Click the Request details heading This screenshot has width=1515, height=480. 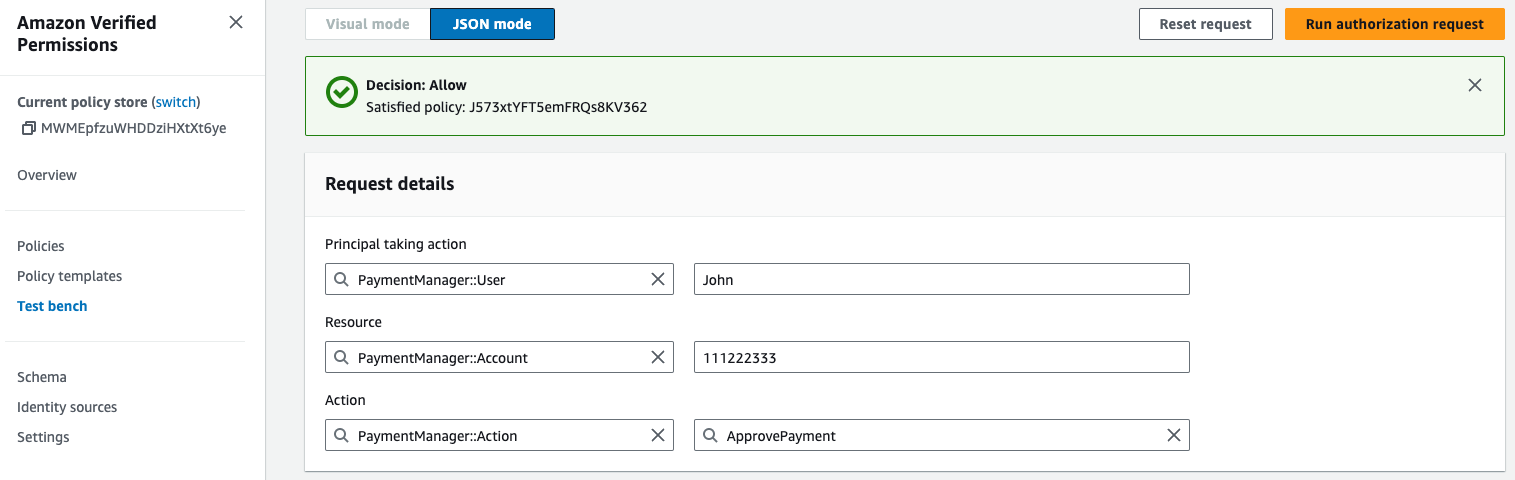point(390,184)
